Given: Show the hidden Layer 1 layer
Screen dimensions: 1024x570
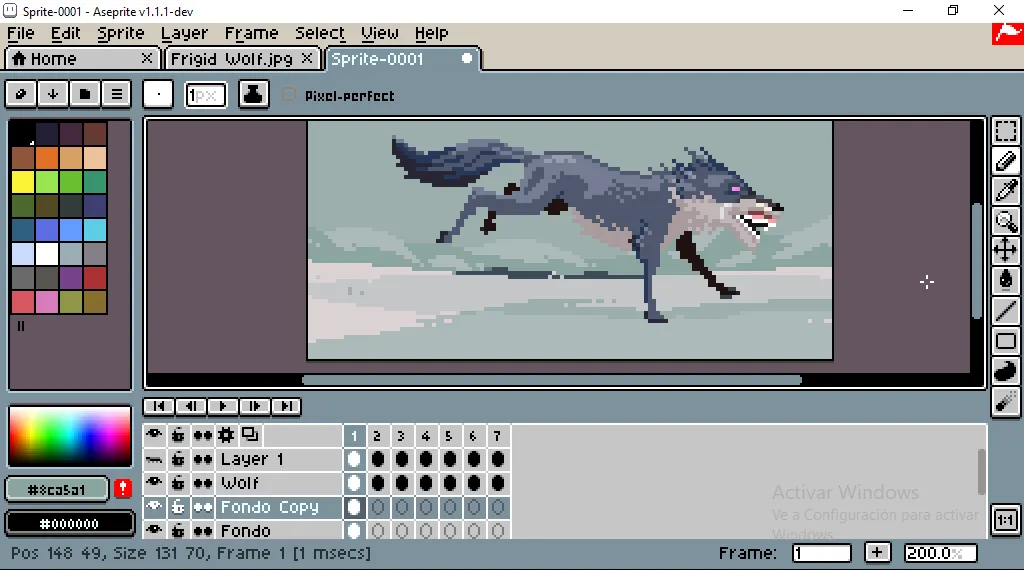Looking at the screenshot, I should (154, 460).
